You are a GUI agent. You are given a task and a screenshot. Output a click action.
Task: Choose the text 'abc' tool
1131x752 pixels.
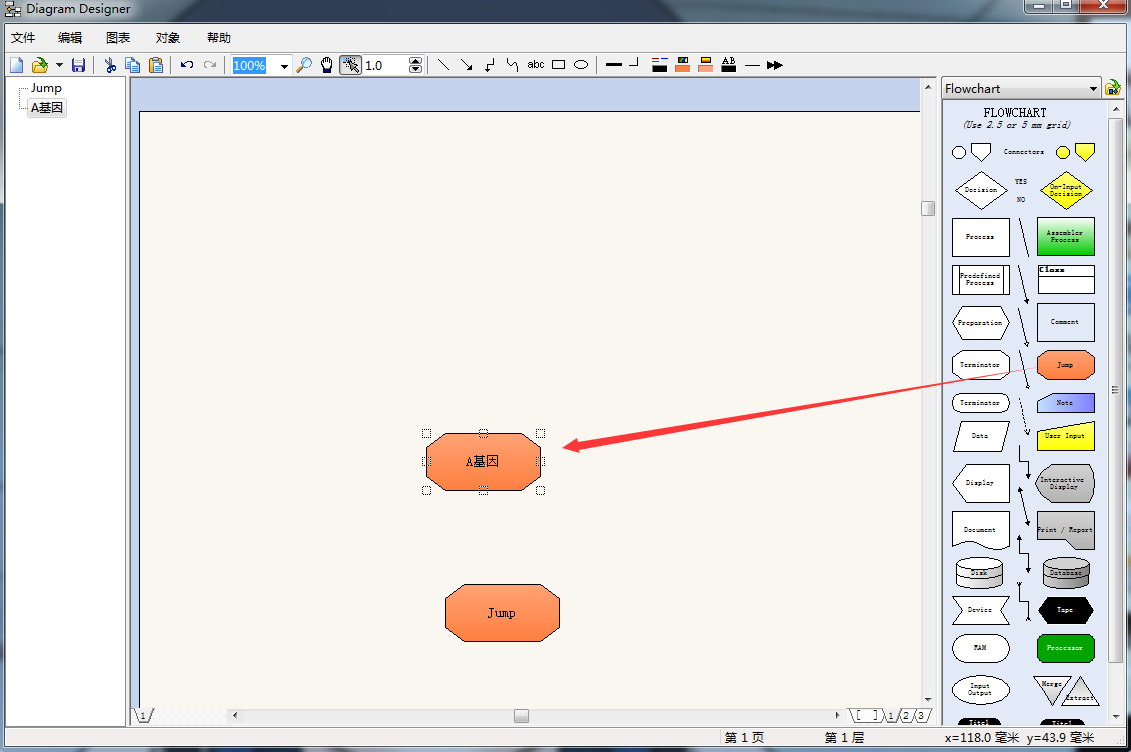(536, 65)
